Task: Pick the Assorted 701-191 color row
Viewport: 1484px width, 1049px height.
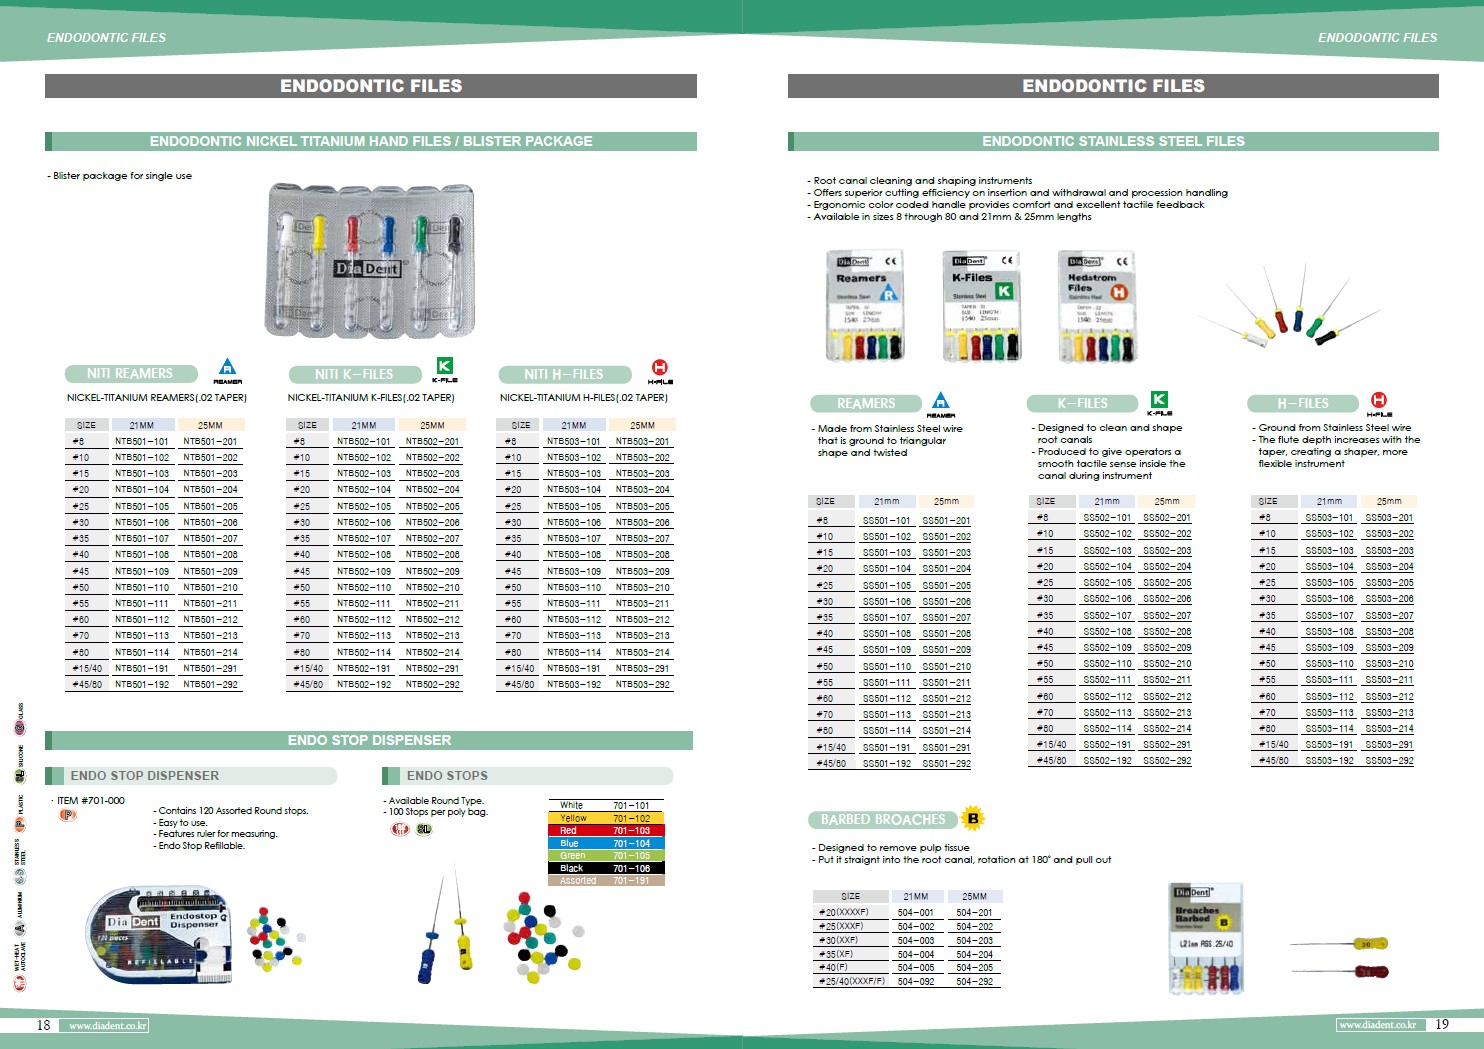Action: (605, 880)
